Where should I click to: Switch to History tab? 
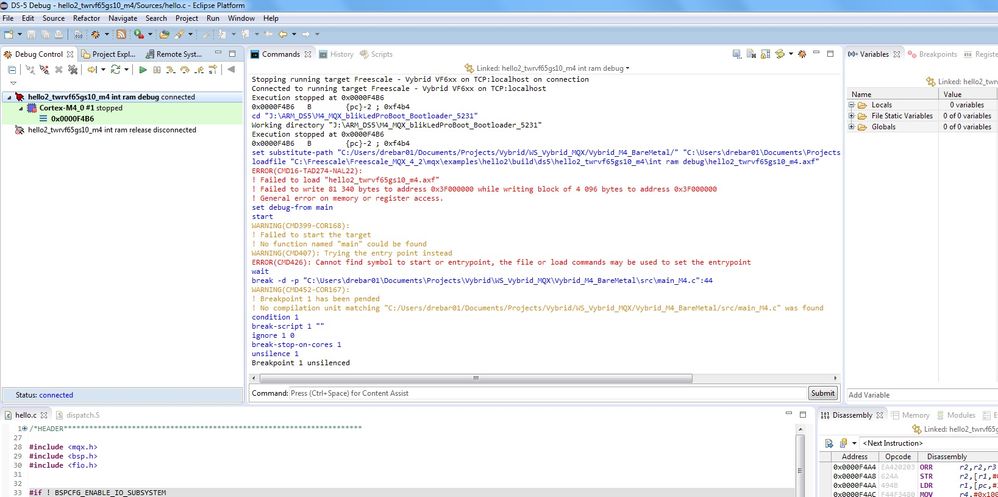[336, 54]
